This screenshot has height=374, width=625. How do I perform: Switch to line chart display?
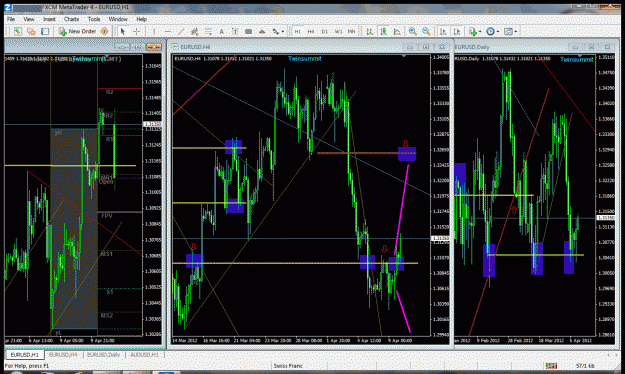[397, 31]
